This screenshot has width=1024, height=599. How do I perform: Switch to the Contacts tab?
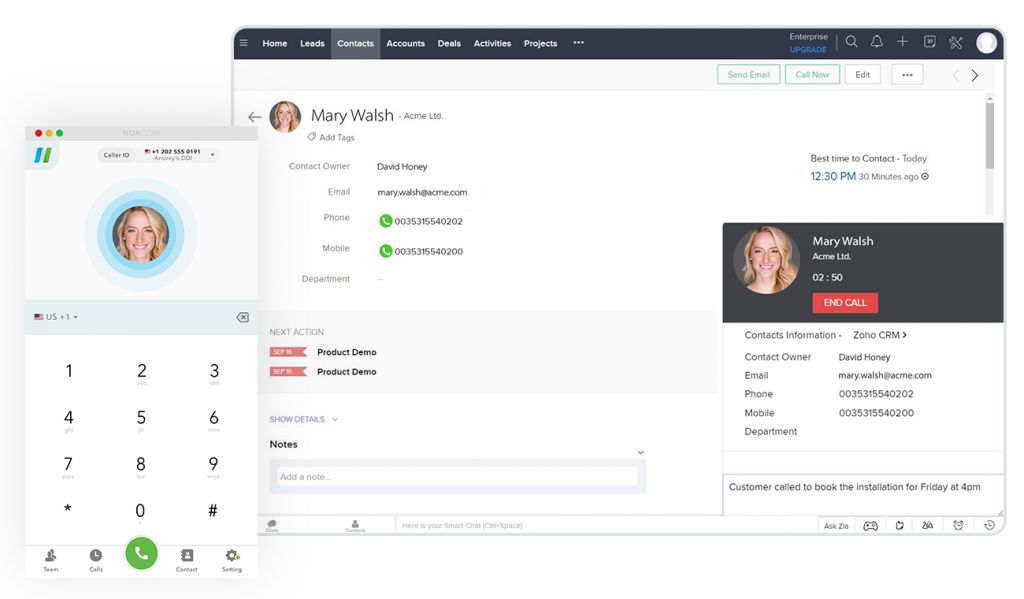355,43
